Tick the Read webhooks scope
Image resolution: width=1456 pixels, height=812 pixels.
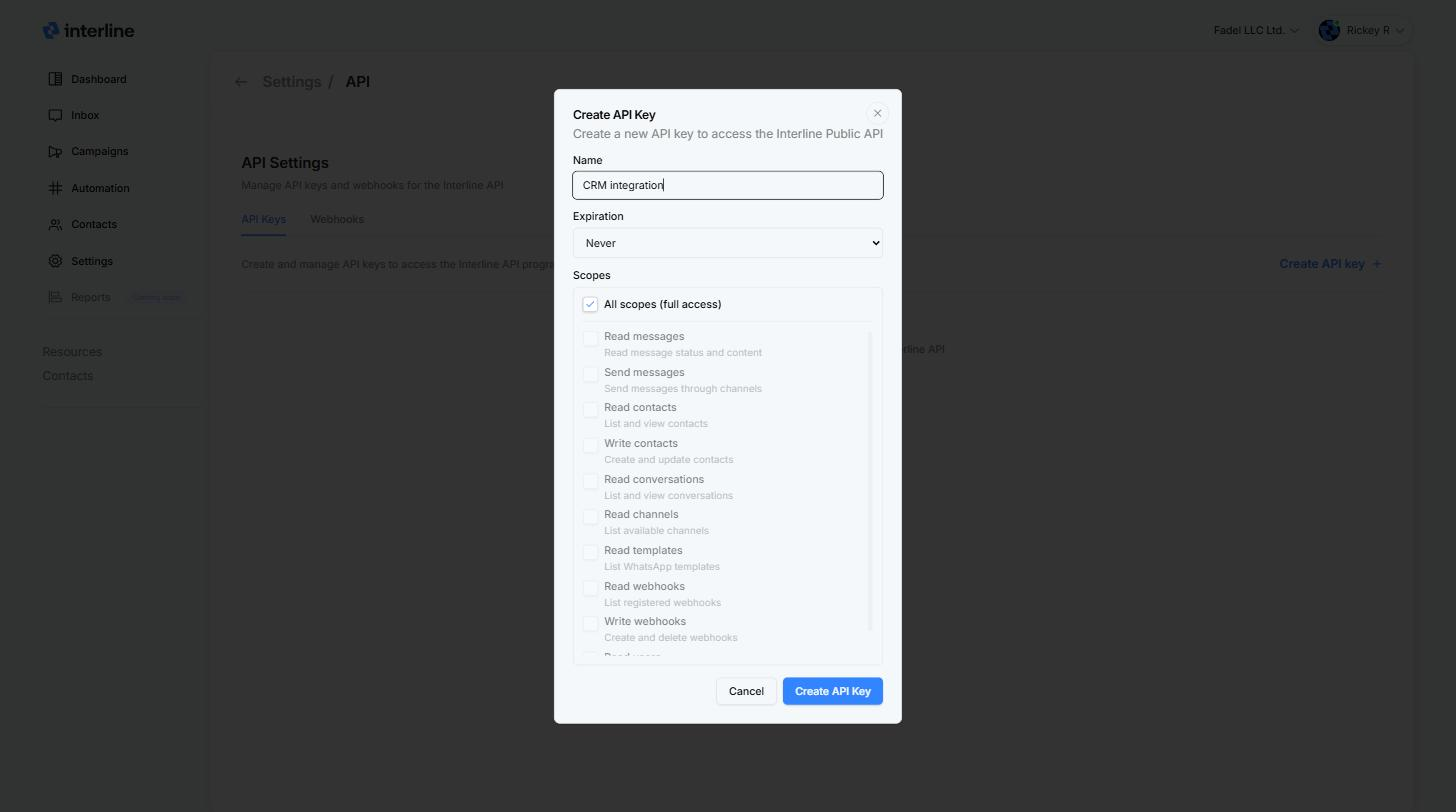click(590, 588)
